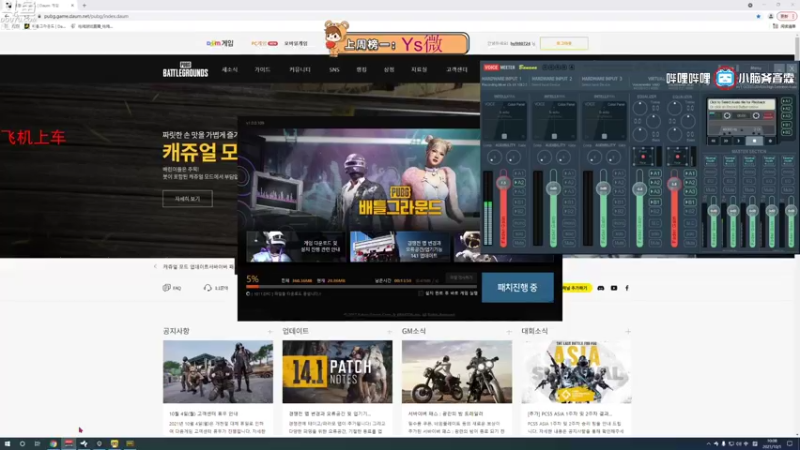Toggle A1 on first virtual input strip

[x=655, y=173]
